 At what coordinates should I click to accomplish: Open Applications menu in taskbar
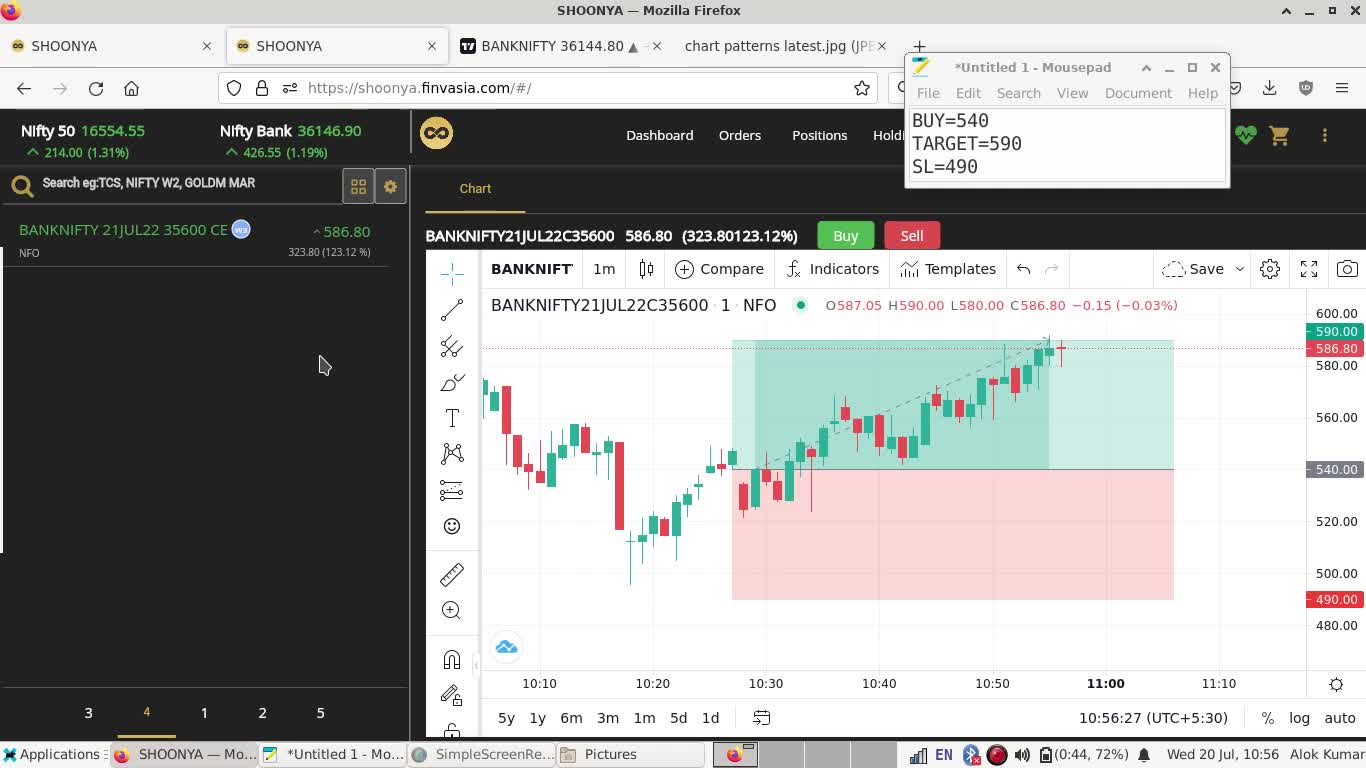[52, 755]
